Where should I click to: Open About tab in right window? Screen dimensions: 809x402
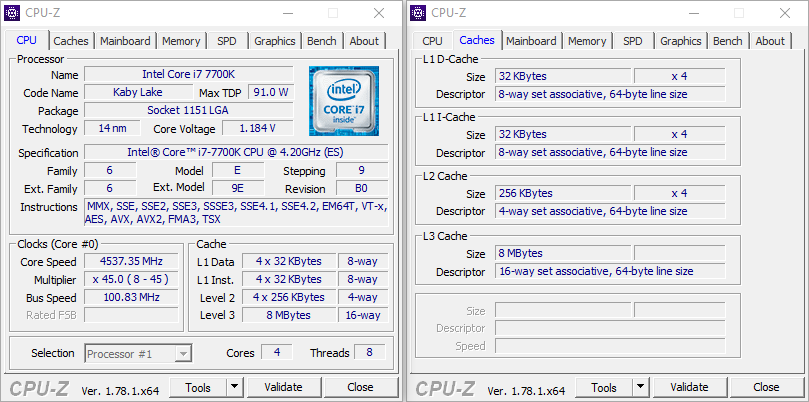770,41
